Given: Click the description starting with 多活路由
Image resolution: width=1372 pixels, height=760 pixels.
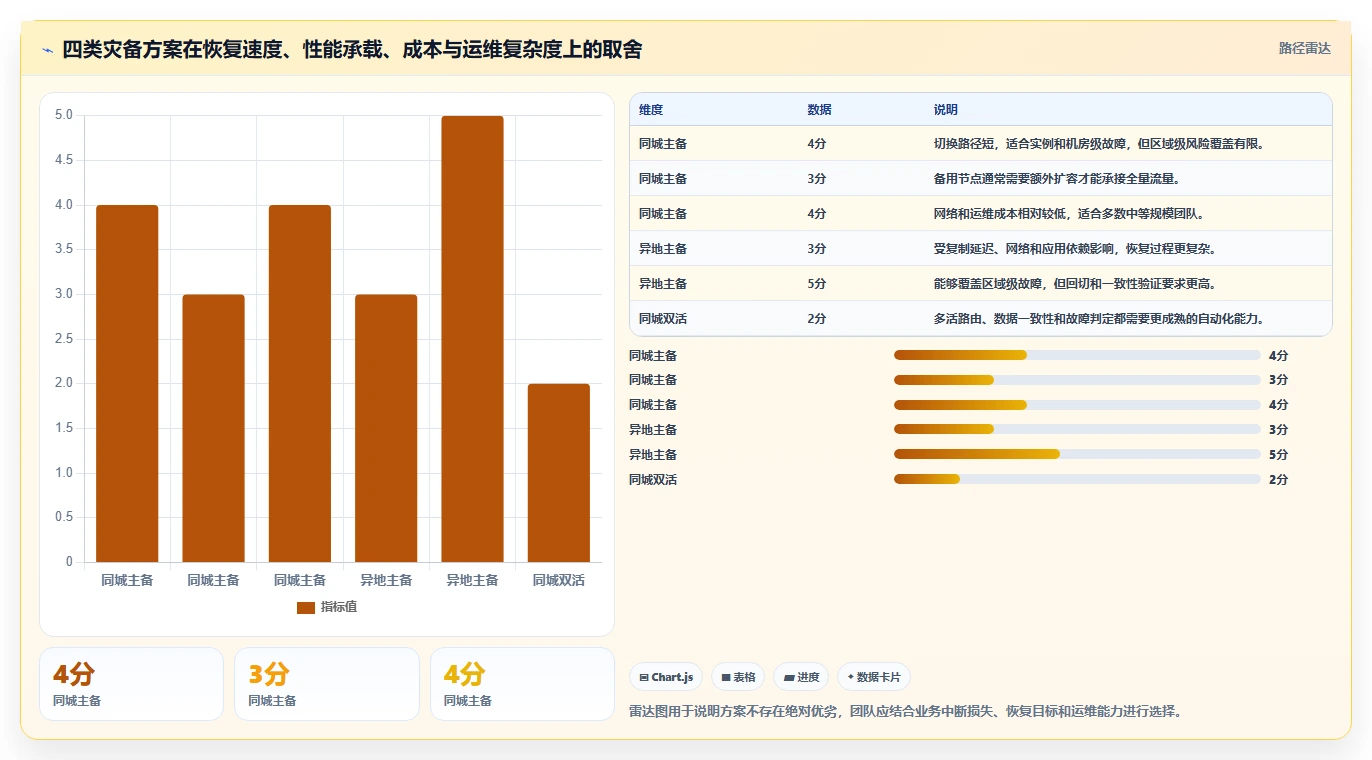Looking at the screenshot, I should 1099,319.
